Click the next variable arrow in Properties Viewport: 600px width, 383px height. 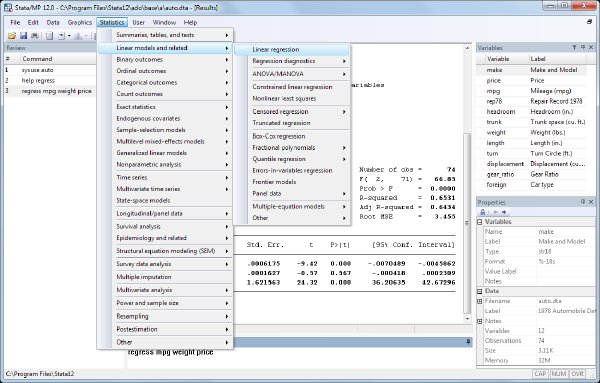[504, 212]
